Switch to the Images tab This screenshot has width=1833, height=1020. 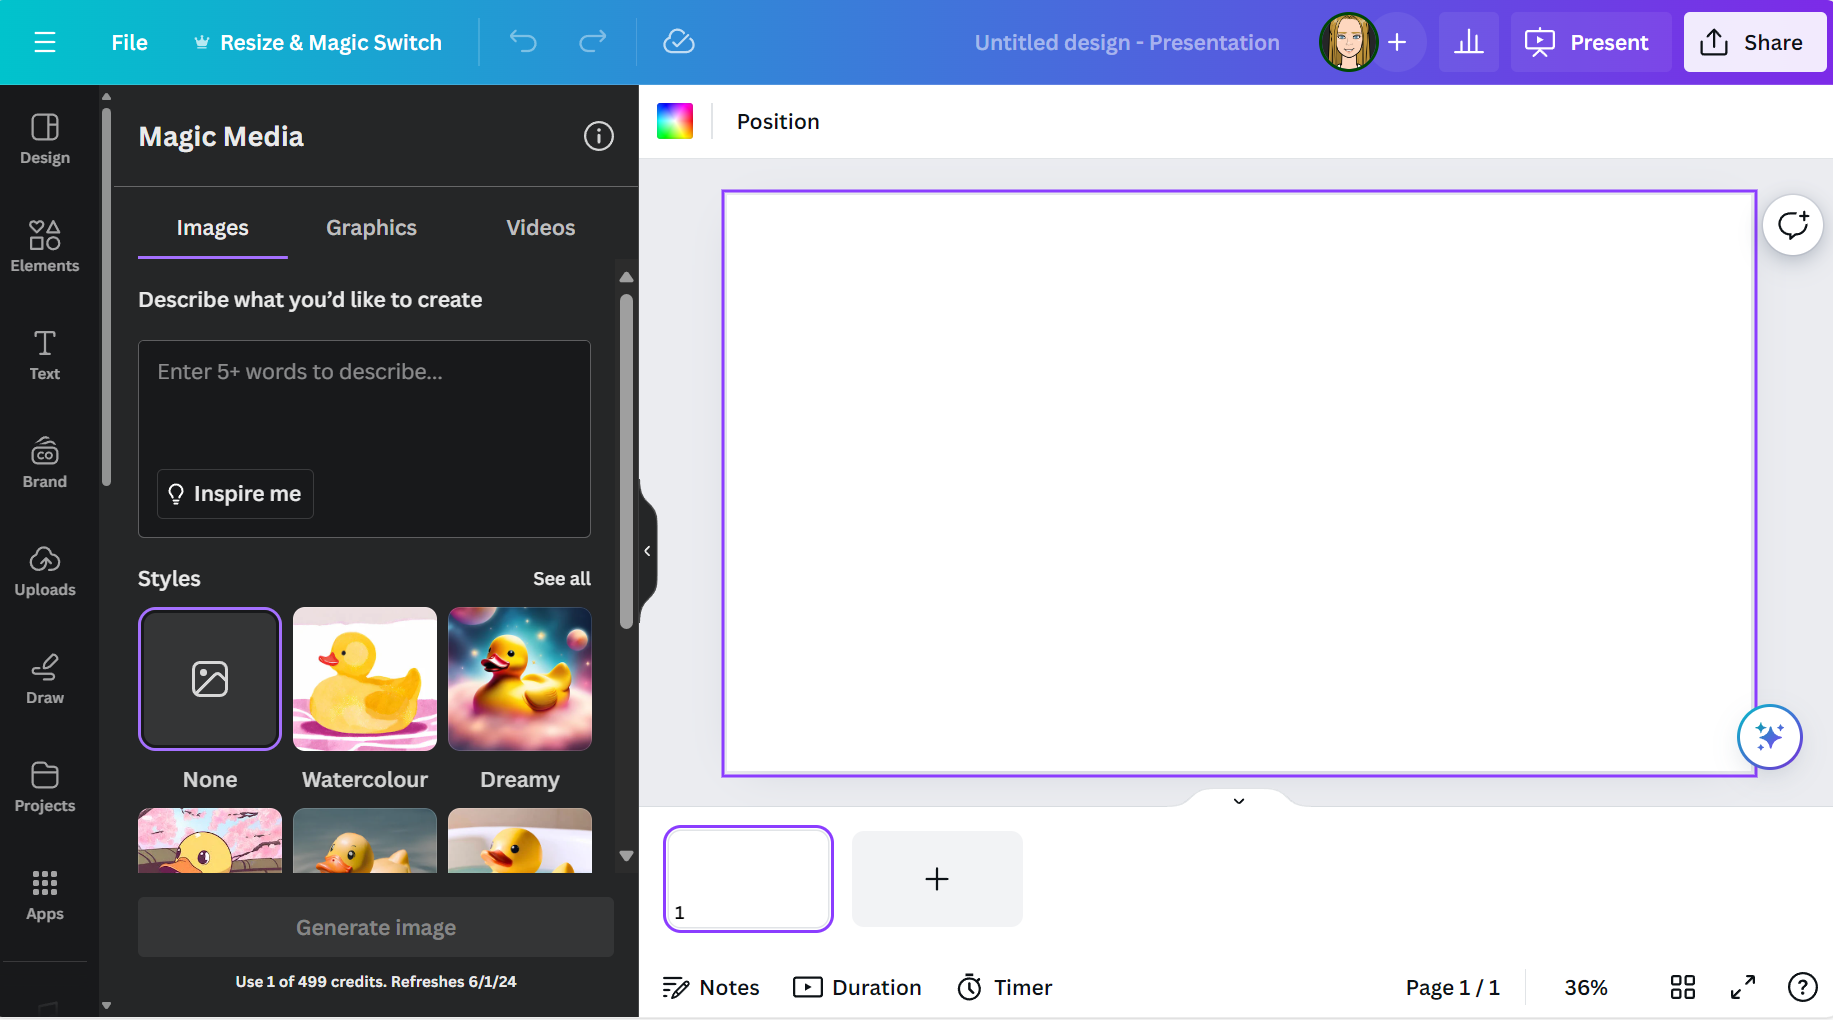pos(212,228)
